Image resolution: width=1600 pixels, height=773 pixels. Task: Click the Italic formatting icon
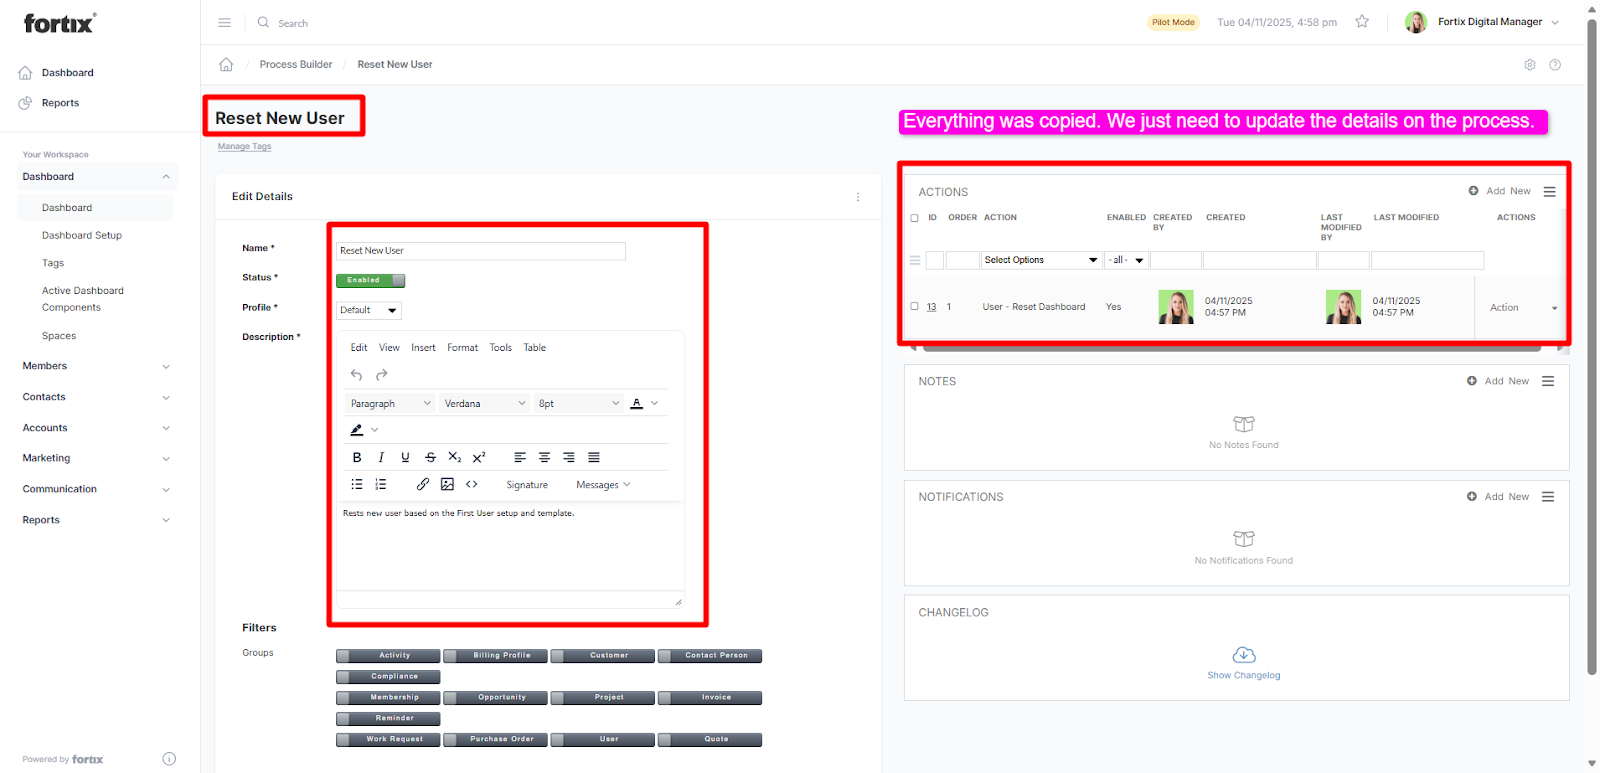click(381, 457)
